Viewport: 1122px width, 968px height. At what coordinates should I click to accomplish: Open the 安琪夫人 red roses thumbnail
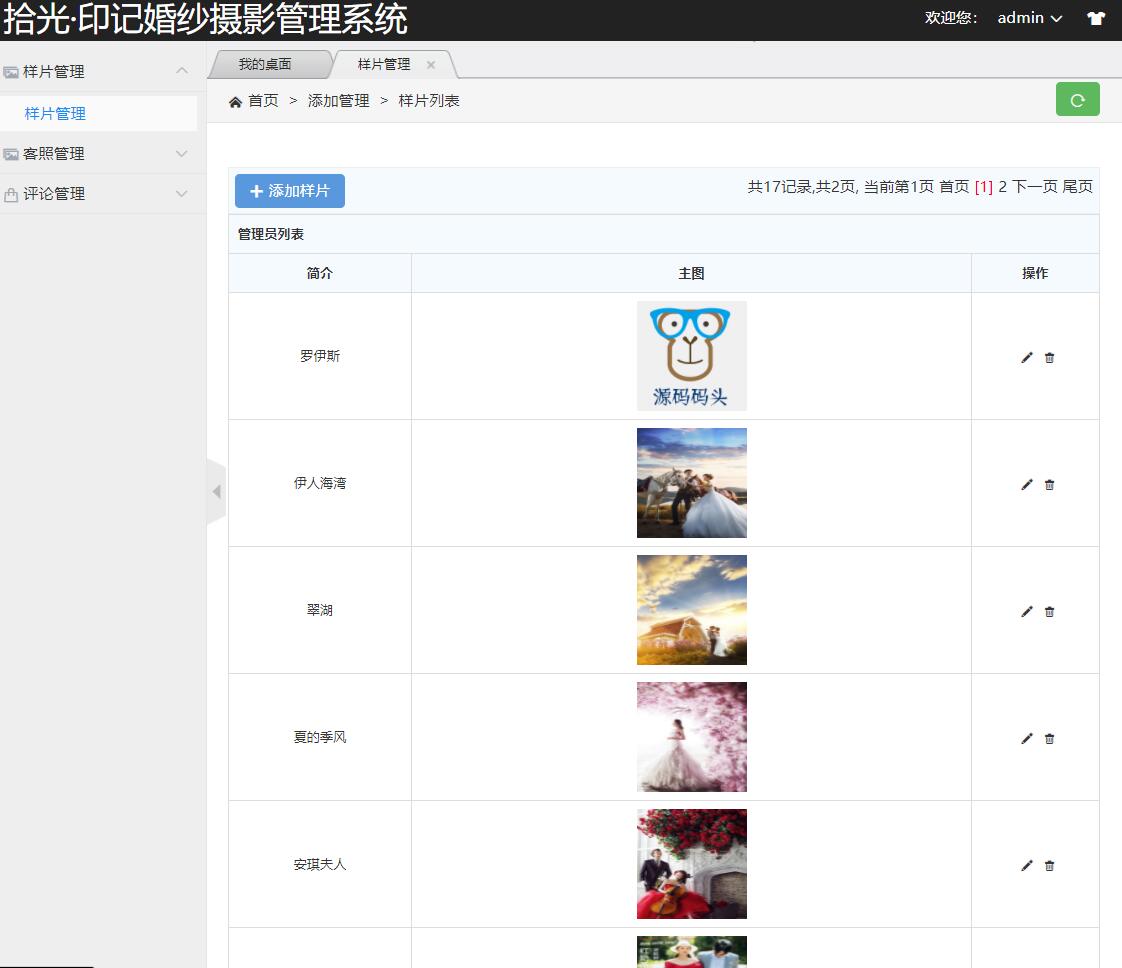(x=692, y=864)
